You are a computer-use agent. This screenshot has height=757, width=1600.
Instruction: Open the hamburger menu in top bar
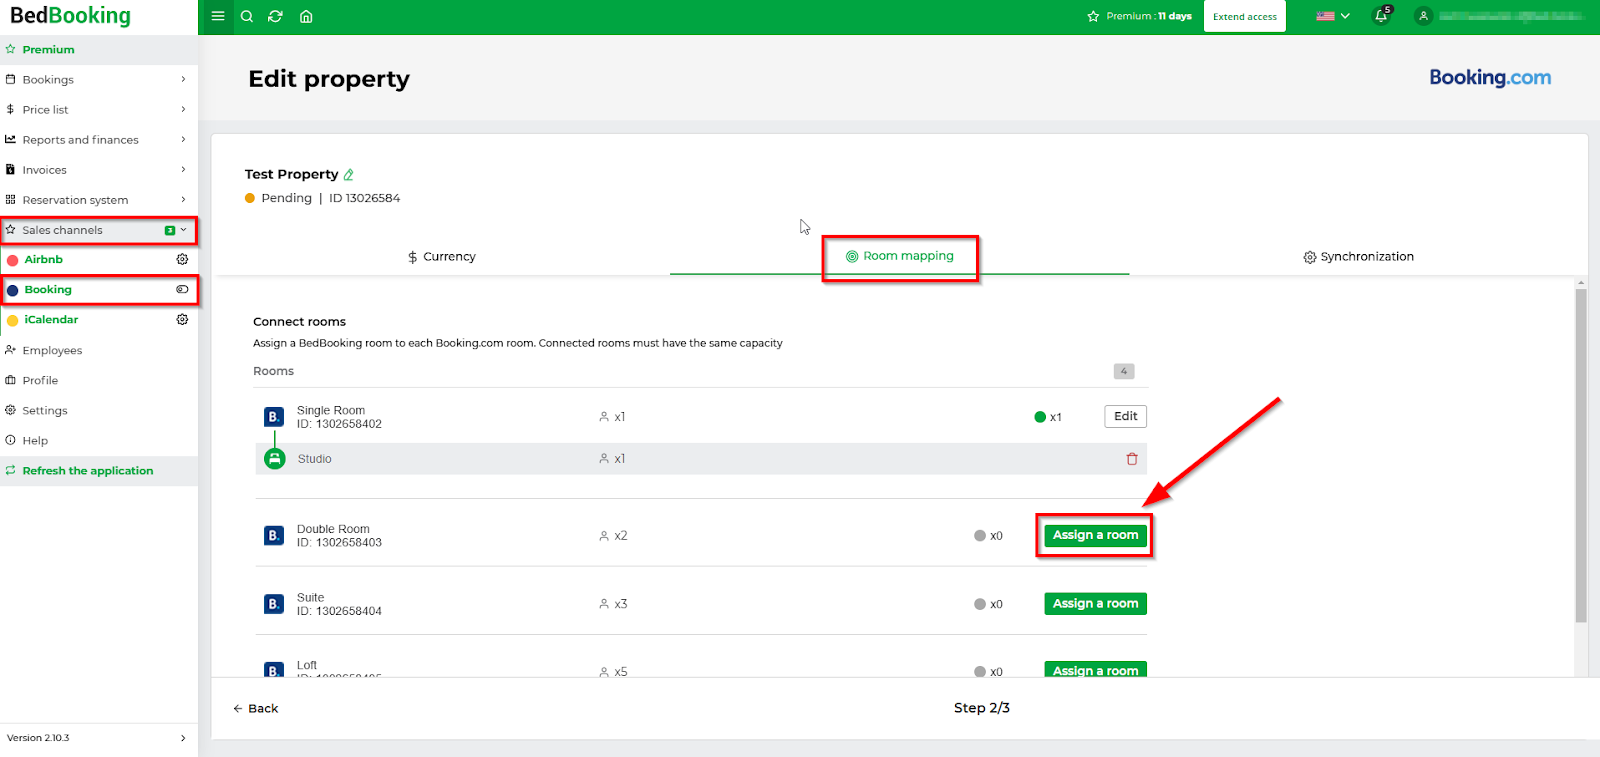pyautogui.click(x=218, y=16)
